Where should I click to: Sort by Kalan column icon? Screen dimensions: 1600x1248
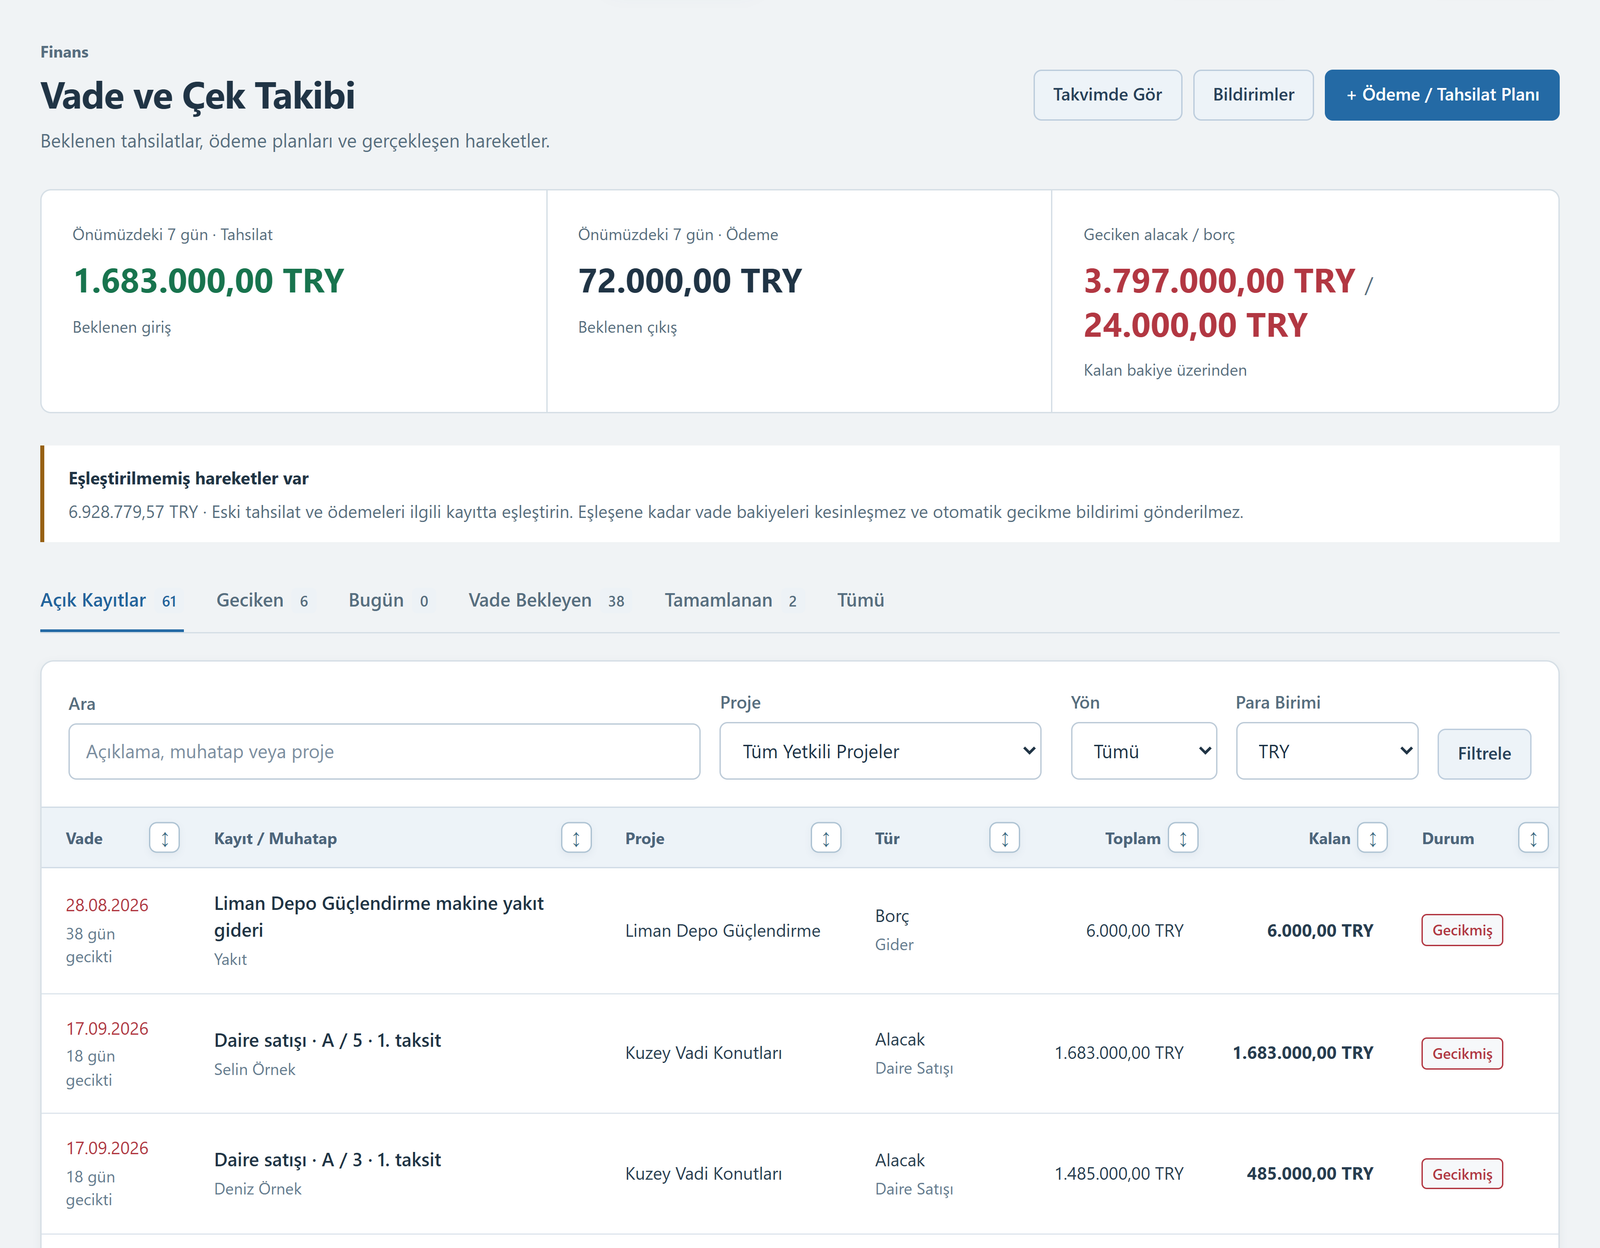pos(1373,838)
